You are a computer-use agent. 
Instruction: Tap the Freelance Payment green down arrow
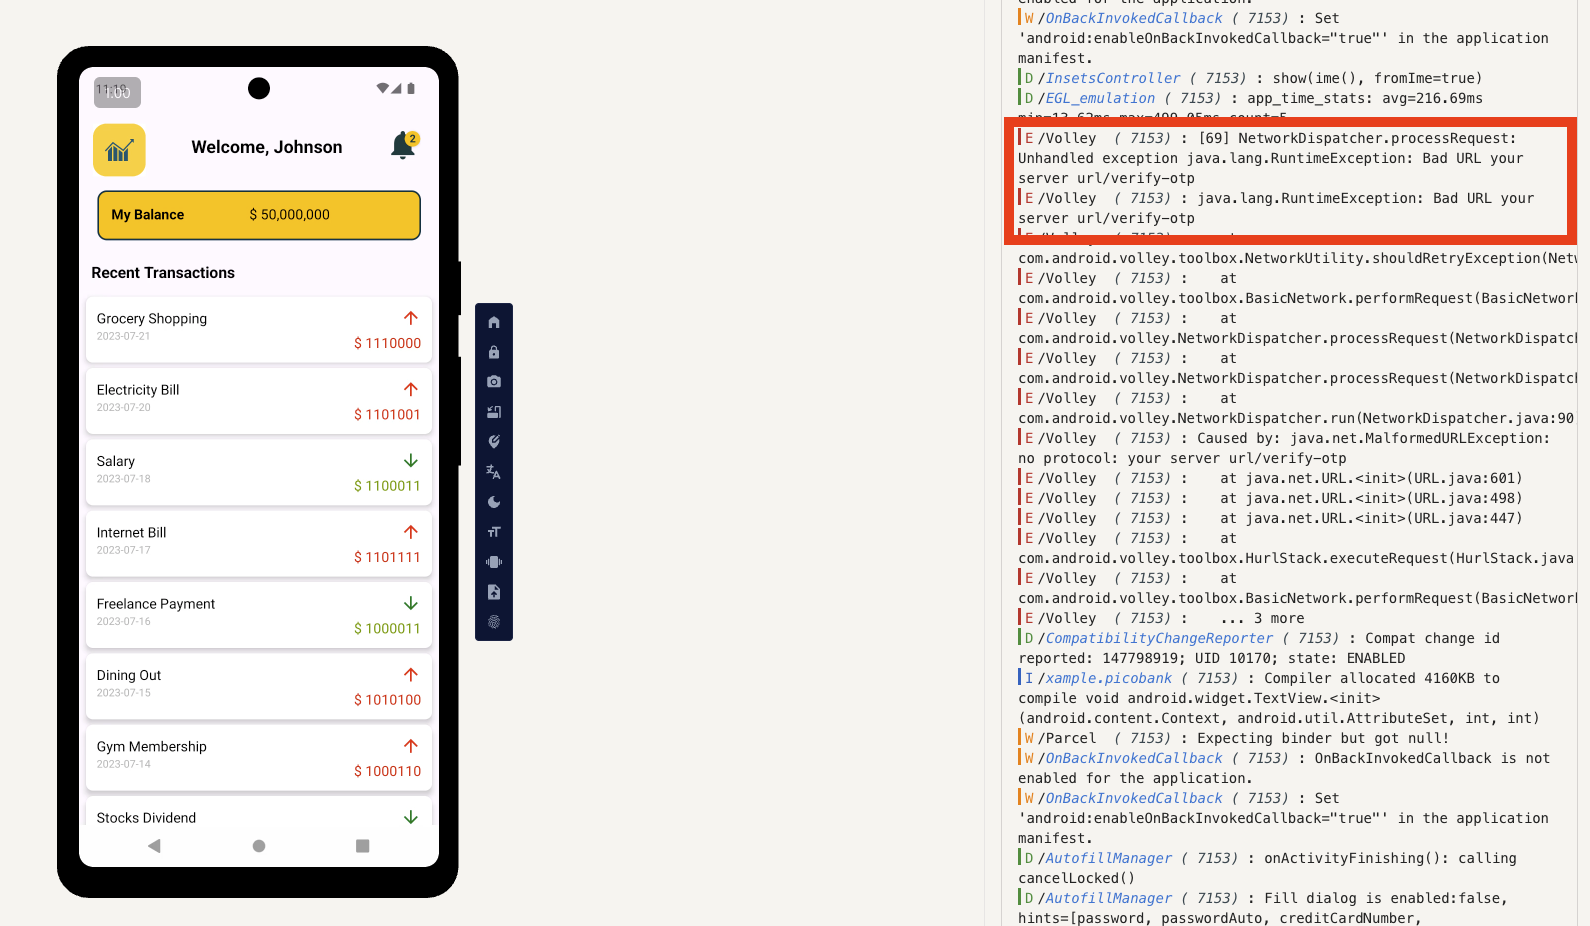point(411,603)
